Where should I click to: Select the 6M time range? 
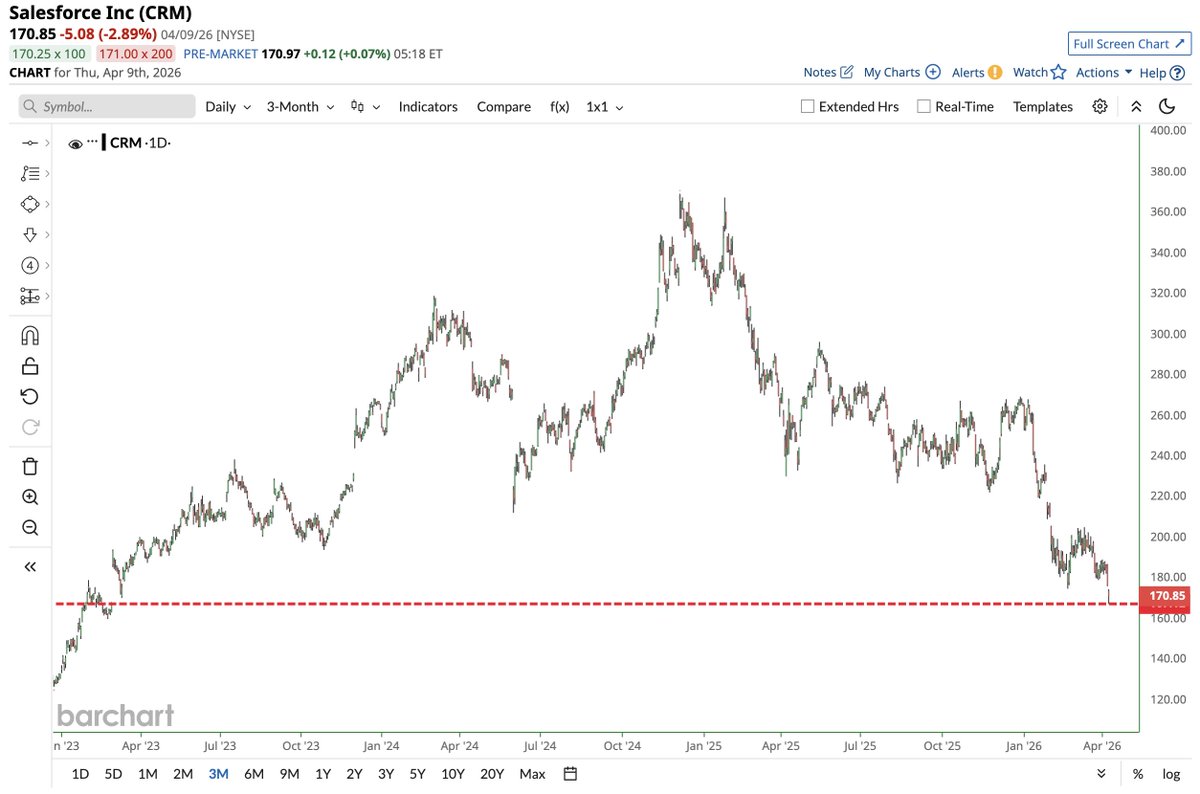[254, 773]
